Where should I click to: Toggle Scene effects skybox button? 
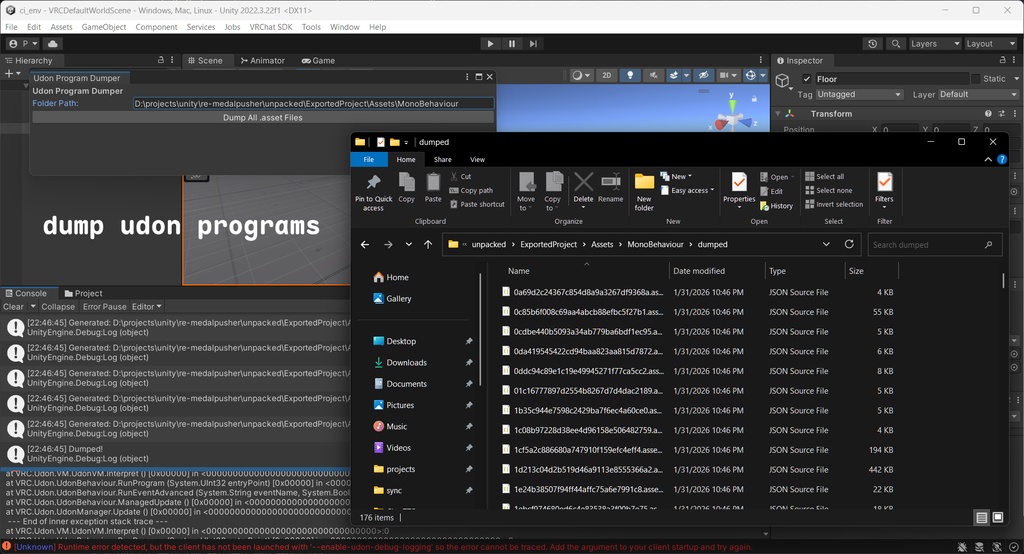[674, 76]
